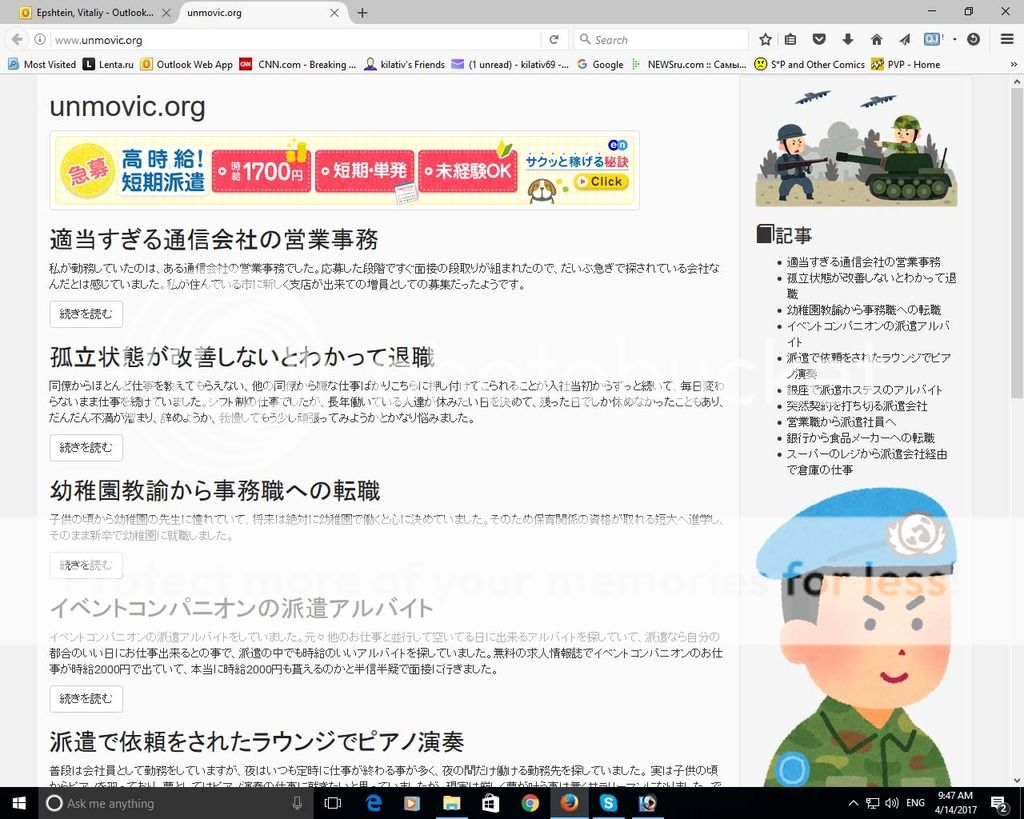Screen dimensions: 1024x819
Task: Reload the current page
Action: tap(554, 40)
